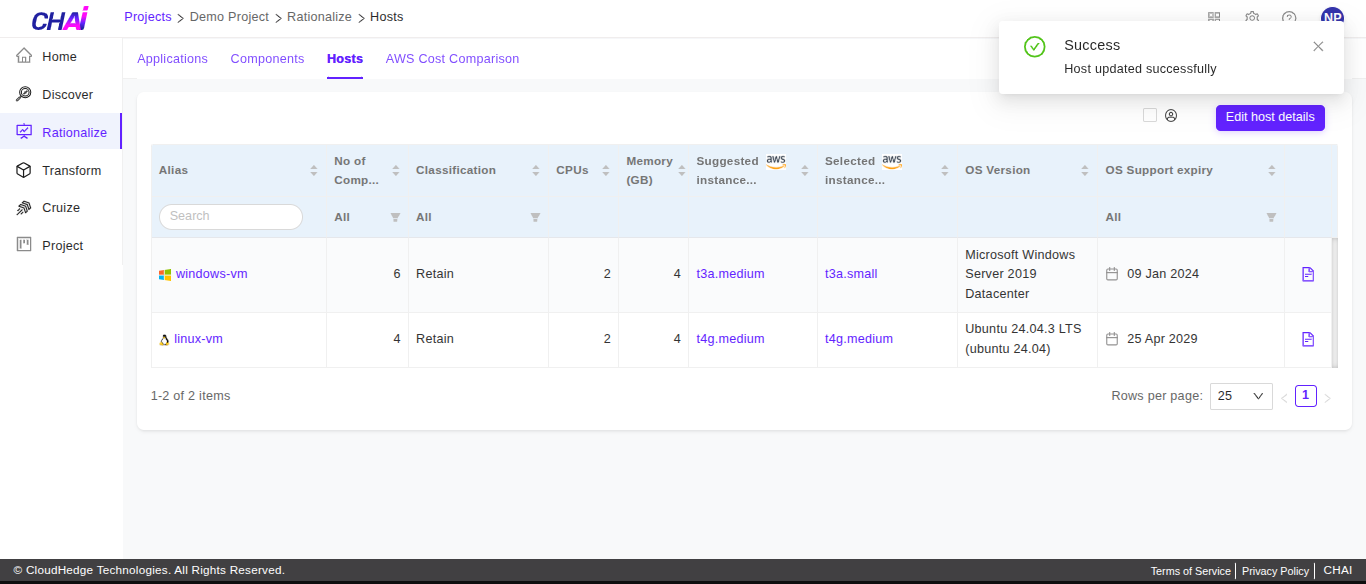Viewport: 1366px width, 584px height.
Task: Open the OS Support expiry filter
Action: pyautogui.click(x=1271, y=217)
